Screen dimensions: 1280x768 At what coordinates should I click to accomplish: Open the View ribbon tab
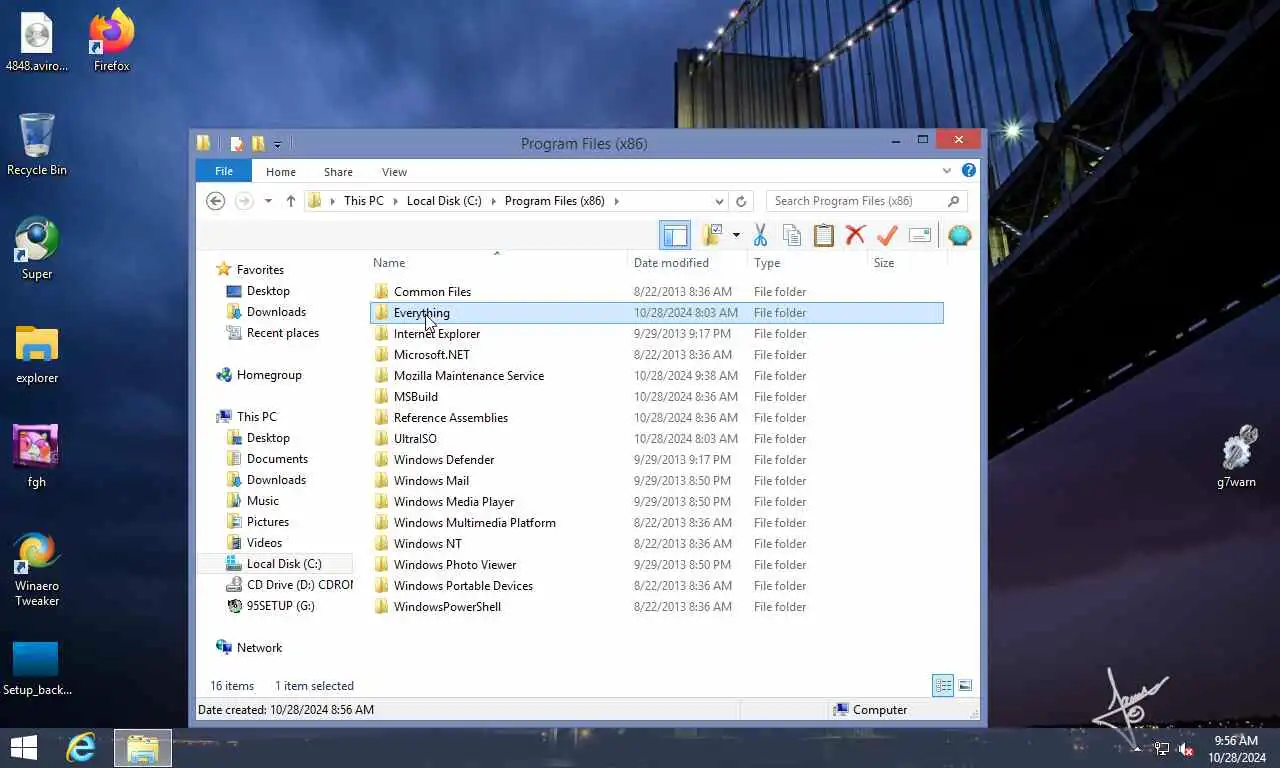394,172
